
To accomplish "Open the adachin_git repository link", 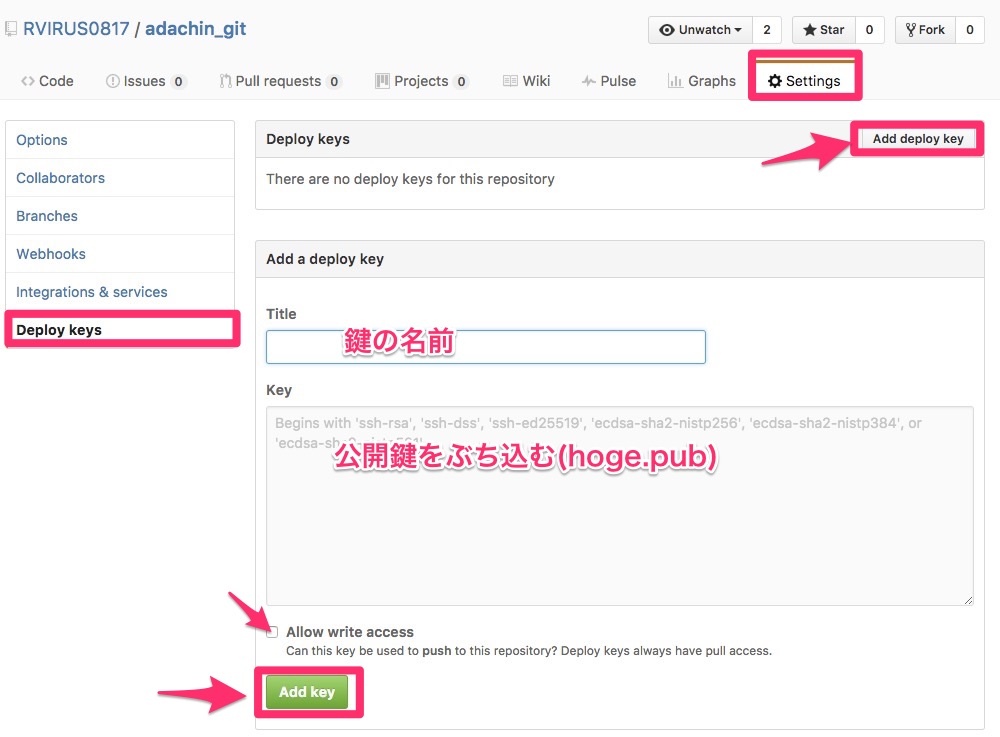I will (x=196, y=29).
